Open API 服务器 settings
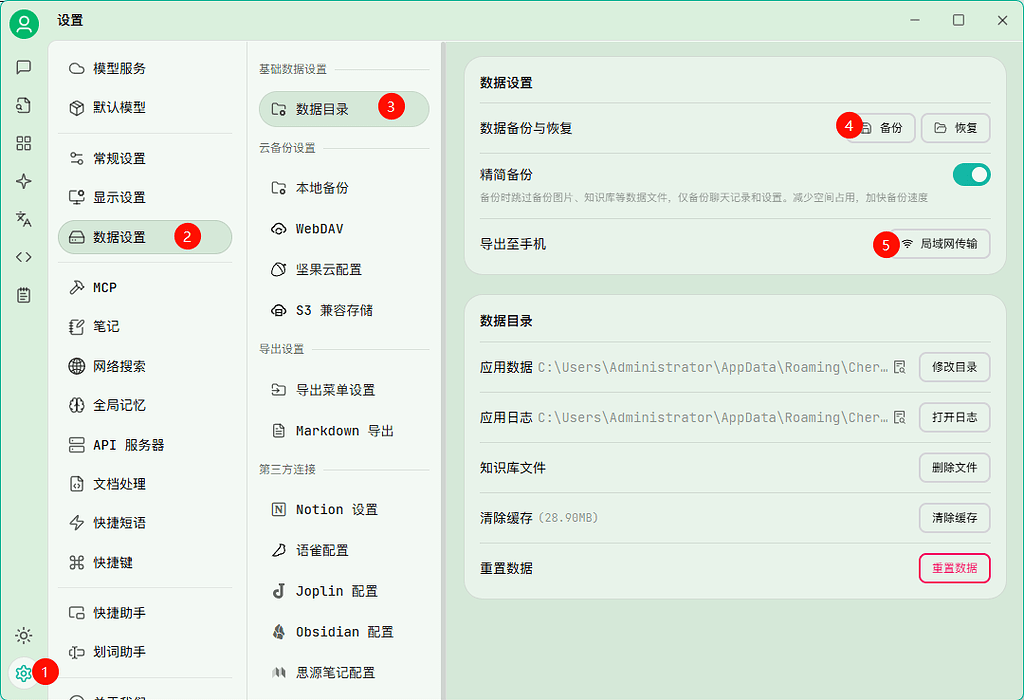The height and width of the screenshot is (700, 1024). (145, 445)
